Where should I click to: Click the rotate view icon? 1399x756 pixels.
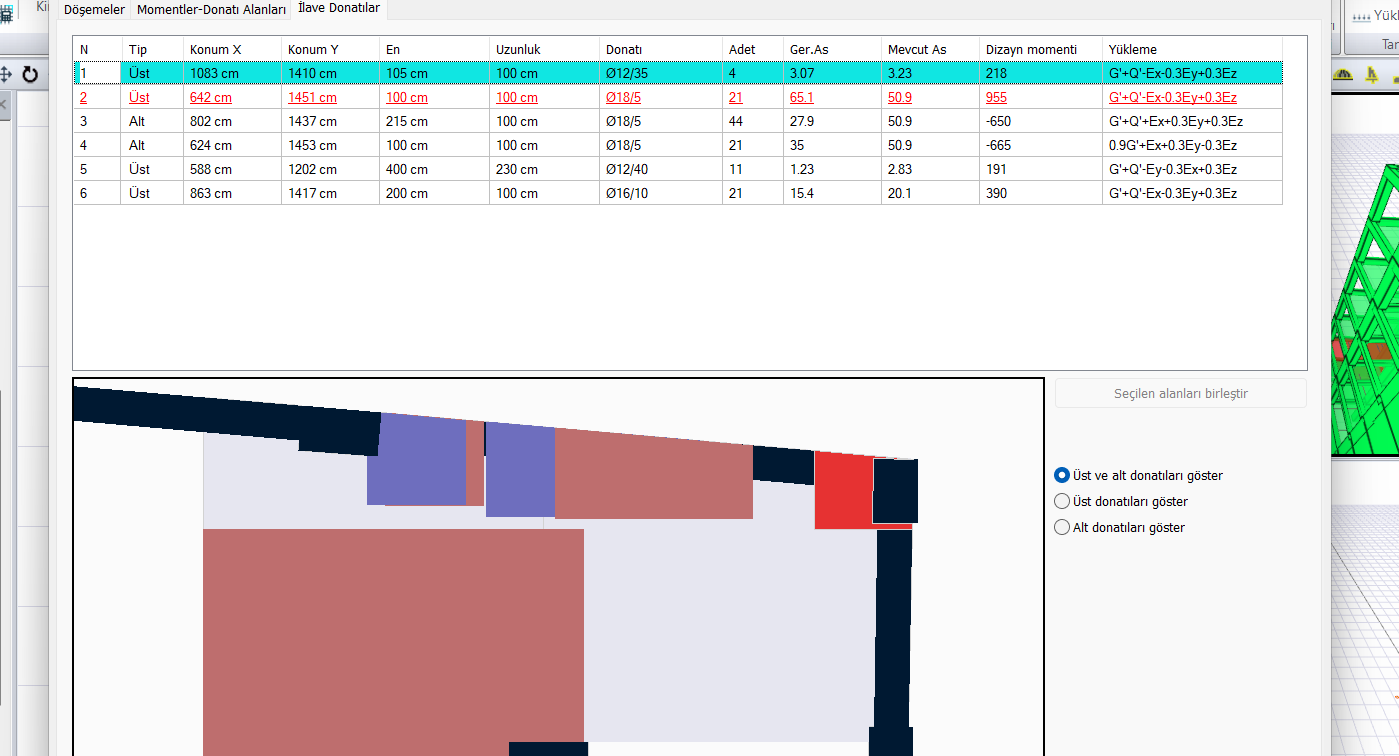pos(30,75)
